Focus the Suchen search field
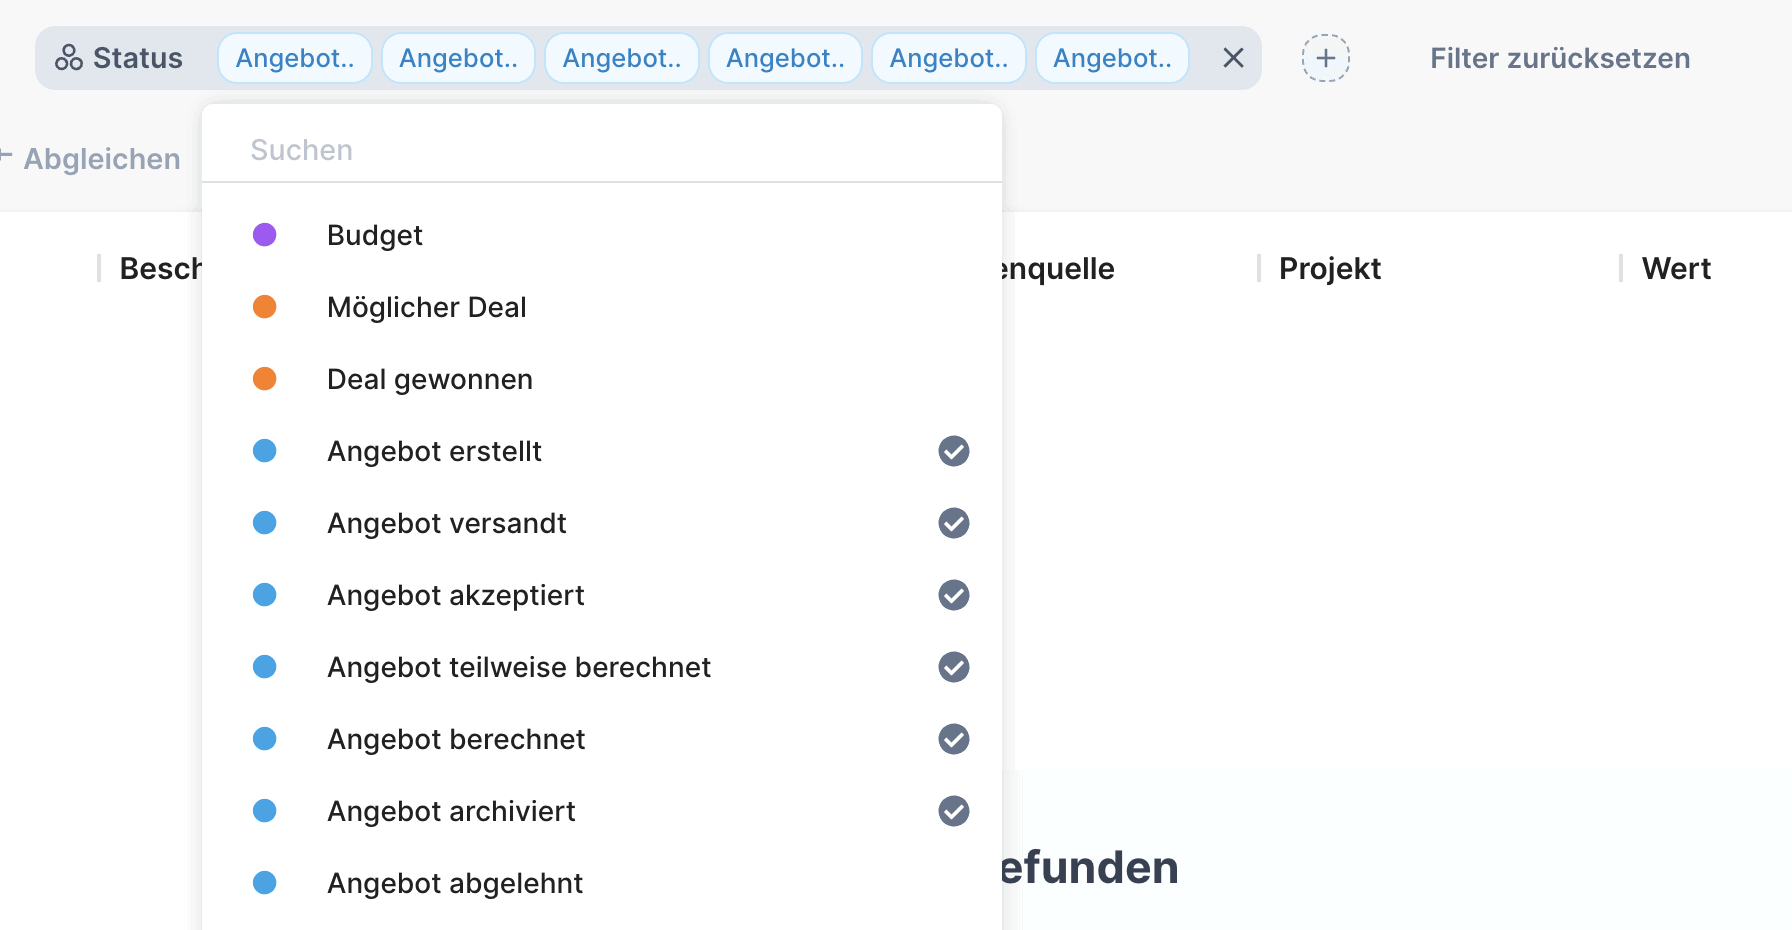 click(600, 150)
